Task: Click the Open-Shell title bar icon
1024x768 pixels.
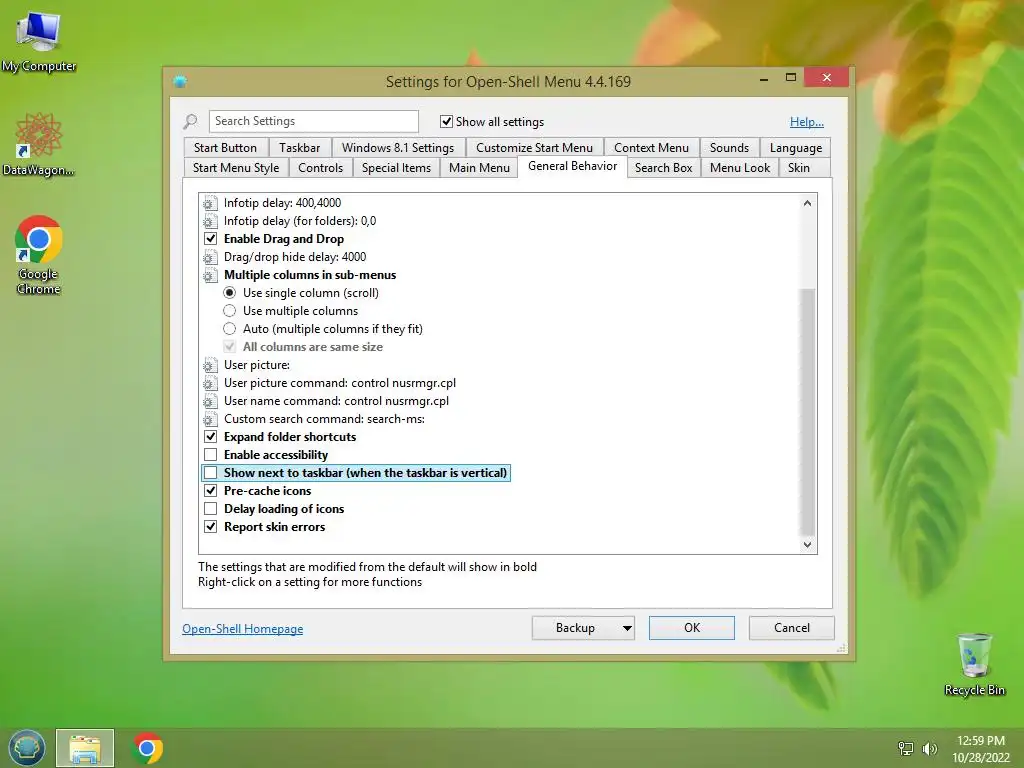Action: [180, 82]
